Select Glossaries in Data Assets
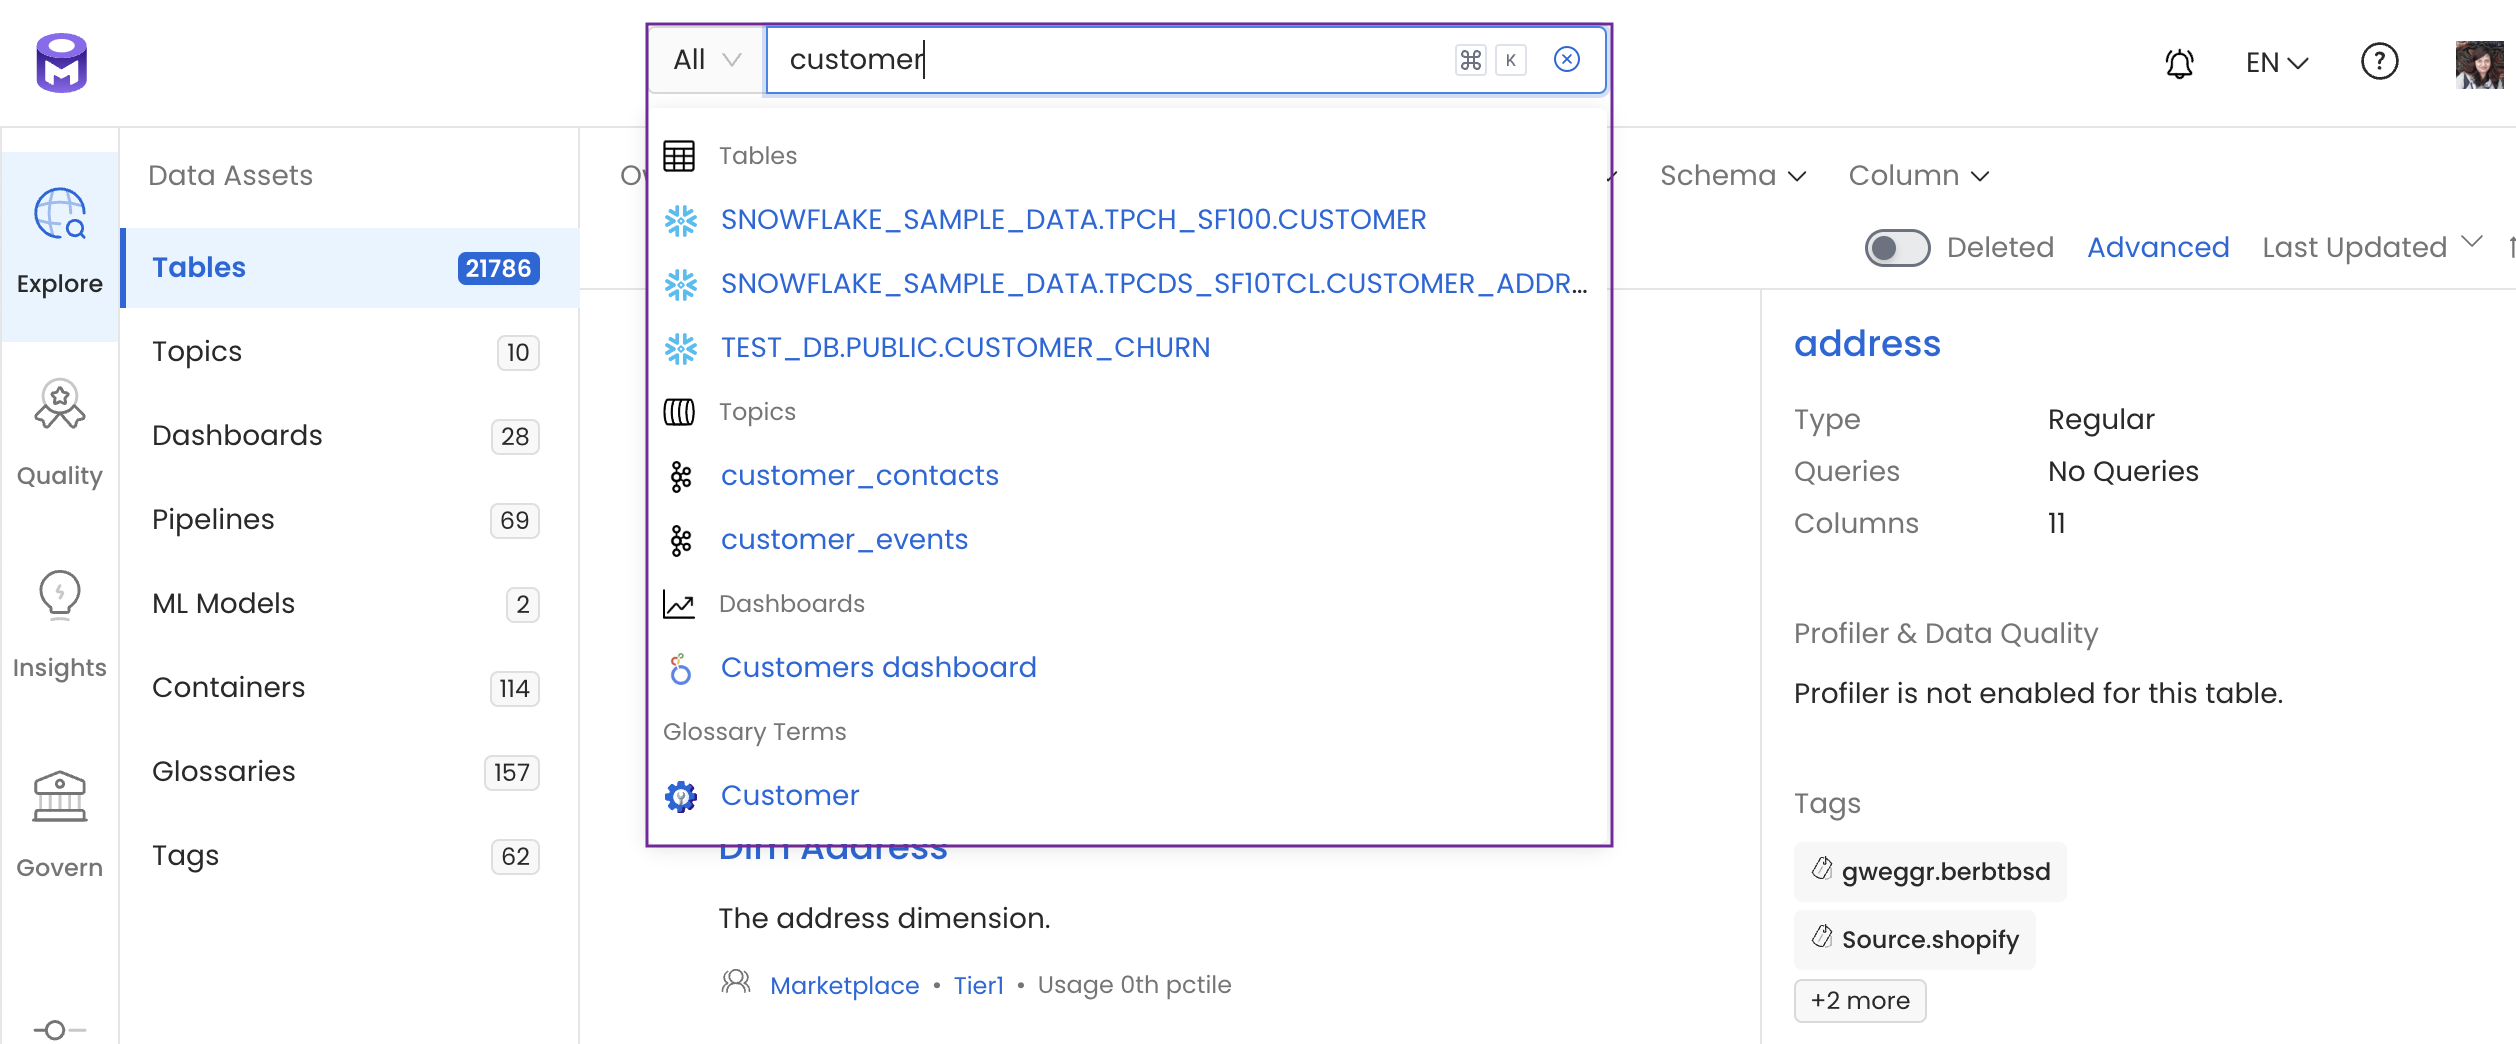 350,772
